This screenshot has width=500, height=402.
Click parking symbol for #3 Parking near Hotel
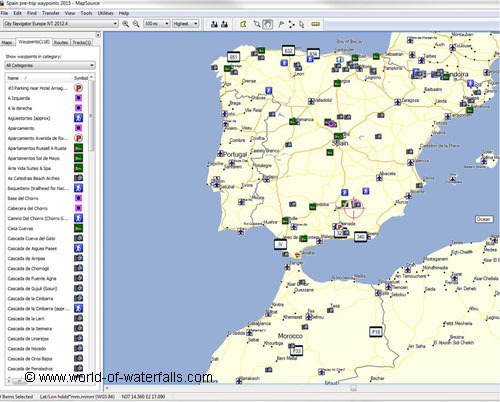coord(78,88)
